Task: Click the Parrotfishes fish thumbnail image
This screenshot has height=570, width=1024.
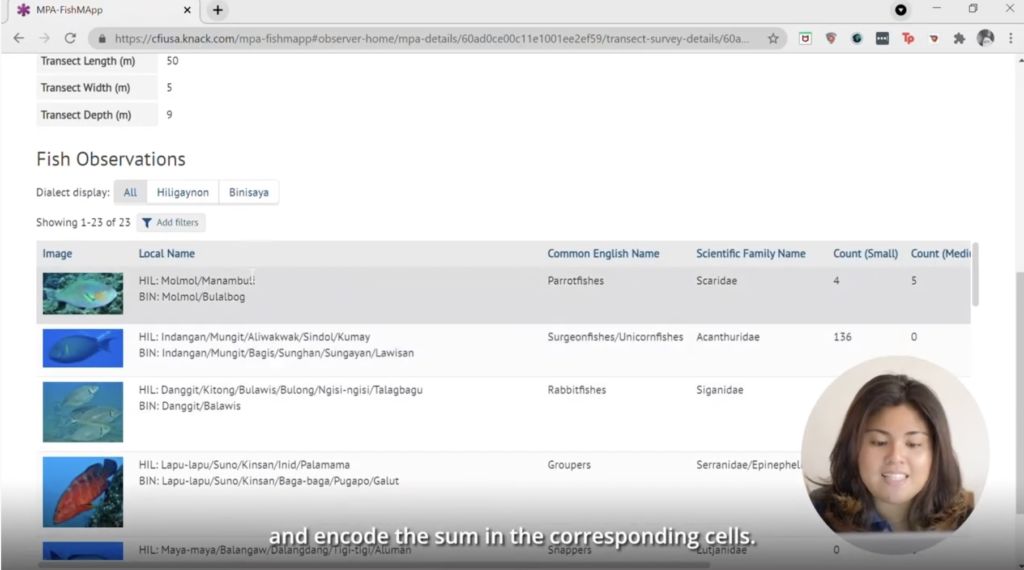Action: (82, 293)
